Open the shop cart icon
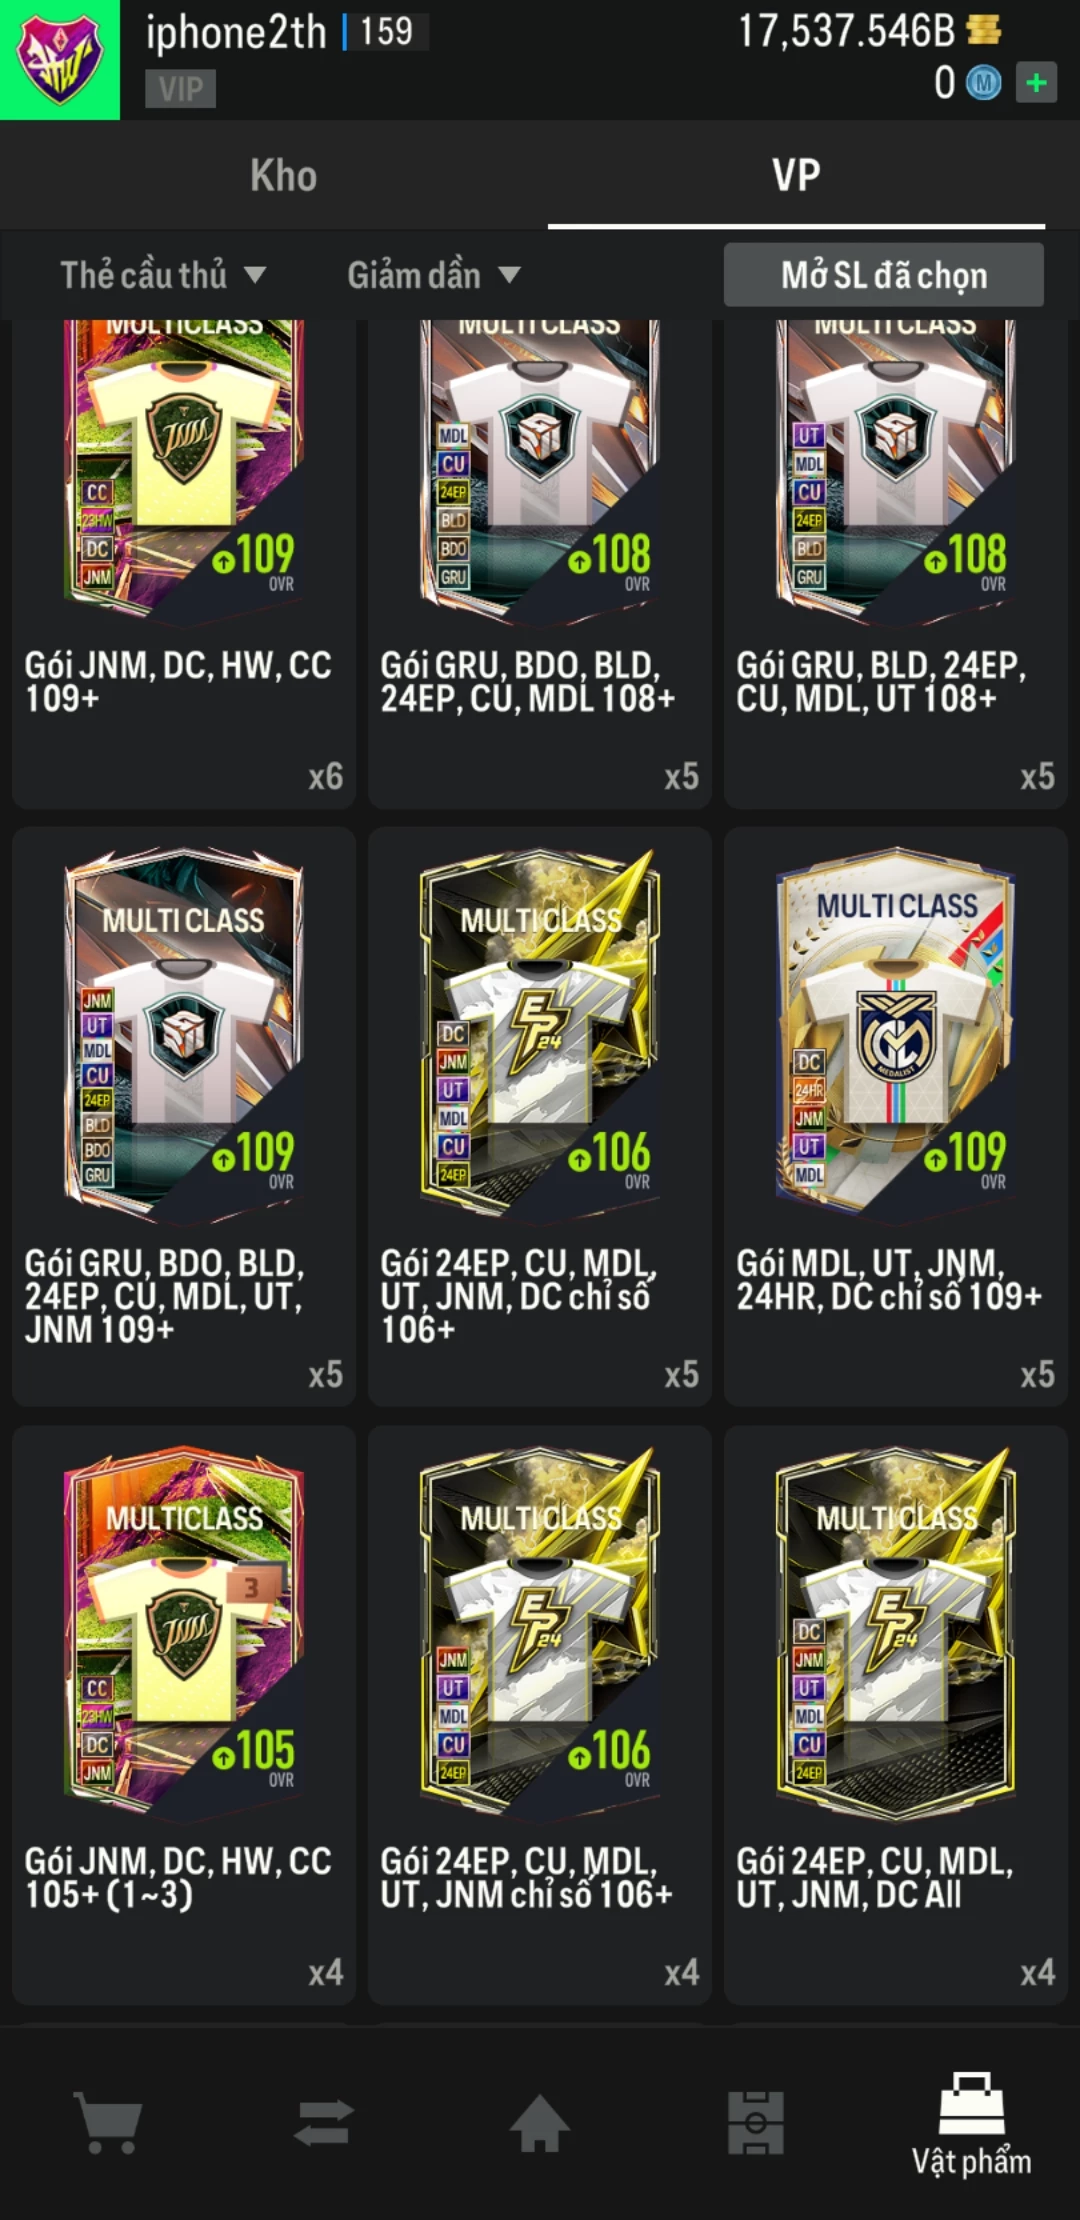The image size is (1080, 2220). coord(108,2122)
